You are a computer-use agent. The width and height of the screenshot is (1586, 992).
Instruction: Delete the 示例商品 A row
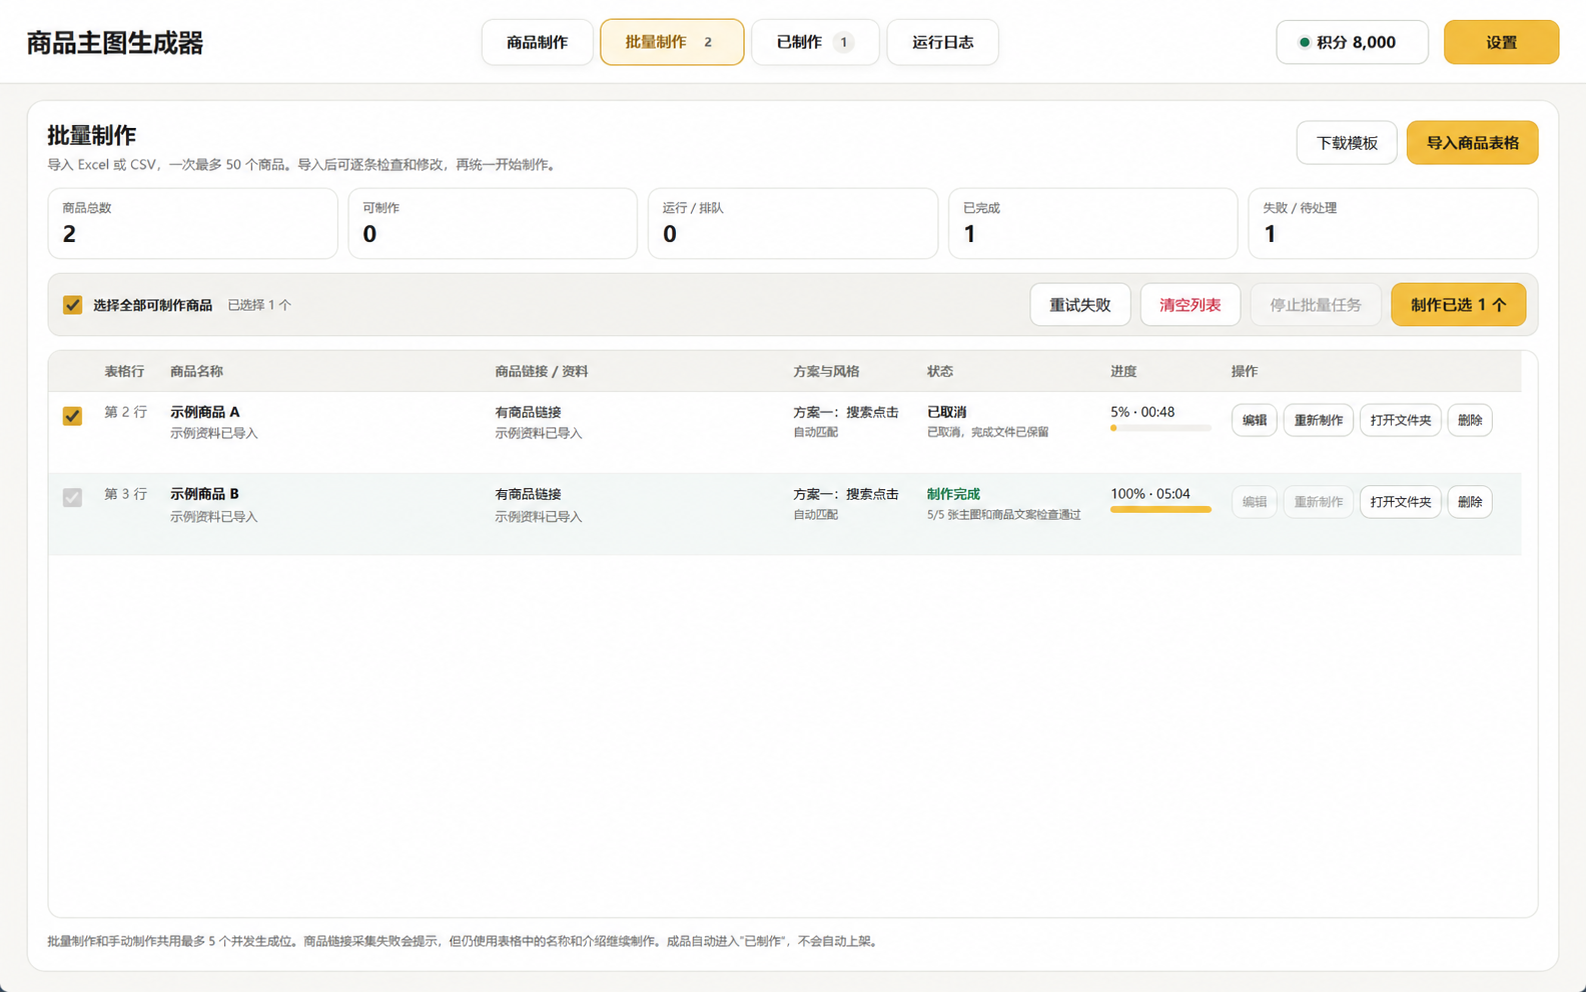(1469, 420)
